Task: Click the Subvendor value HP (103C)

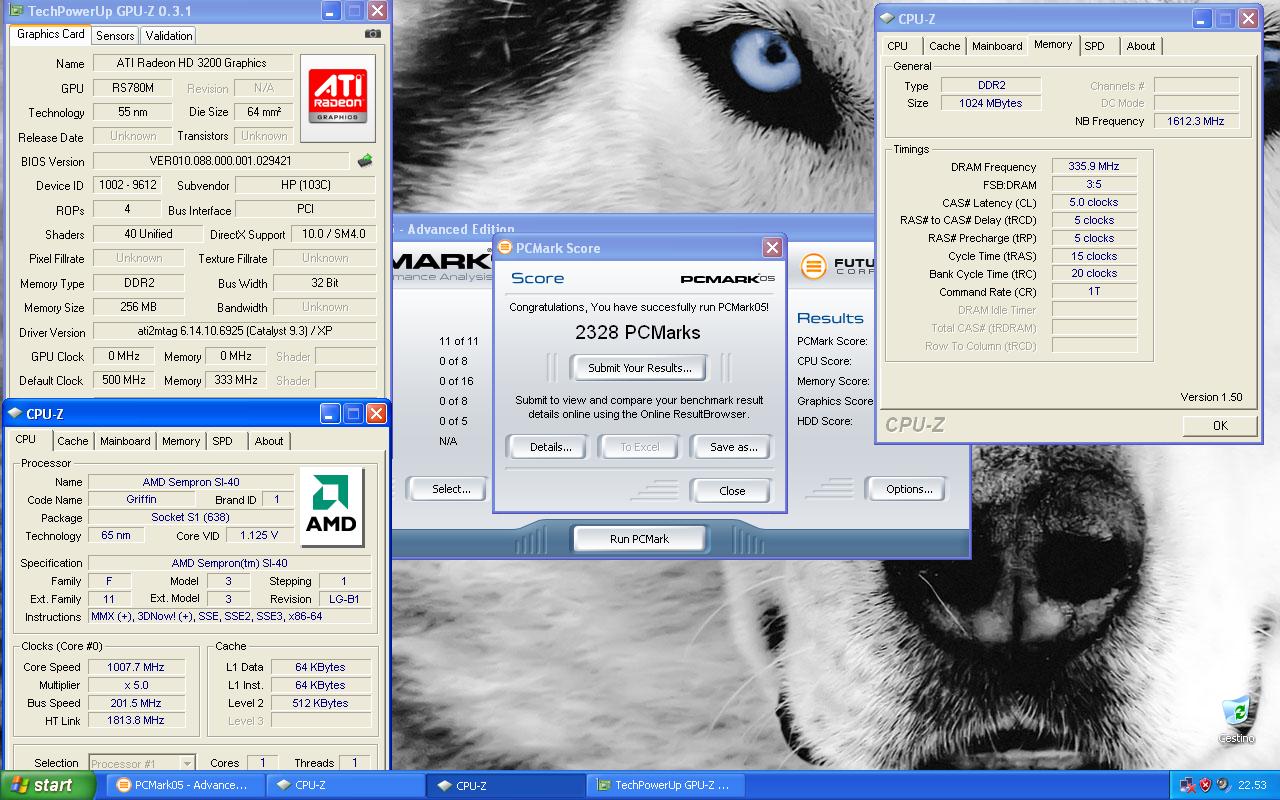Action: (x=305, y=185)
